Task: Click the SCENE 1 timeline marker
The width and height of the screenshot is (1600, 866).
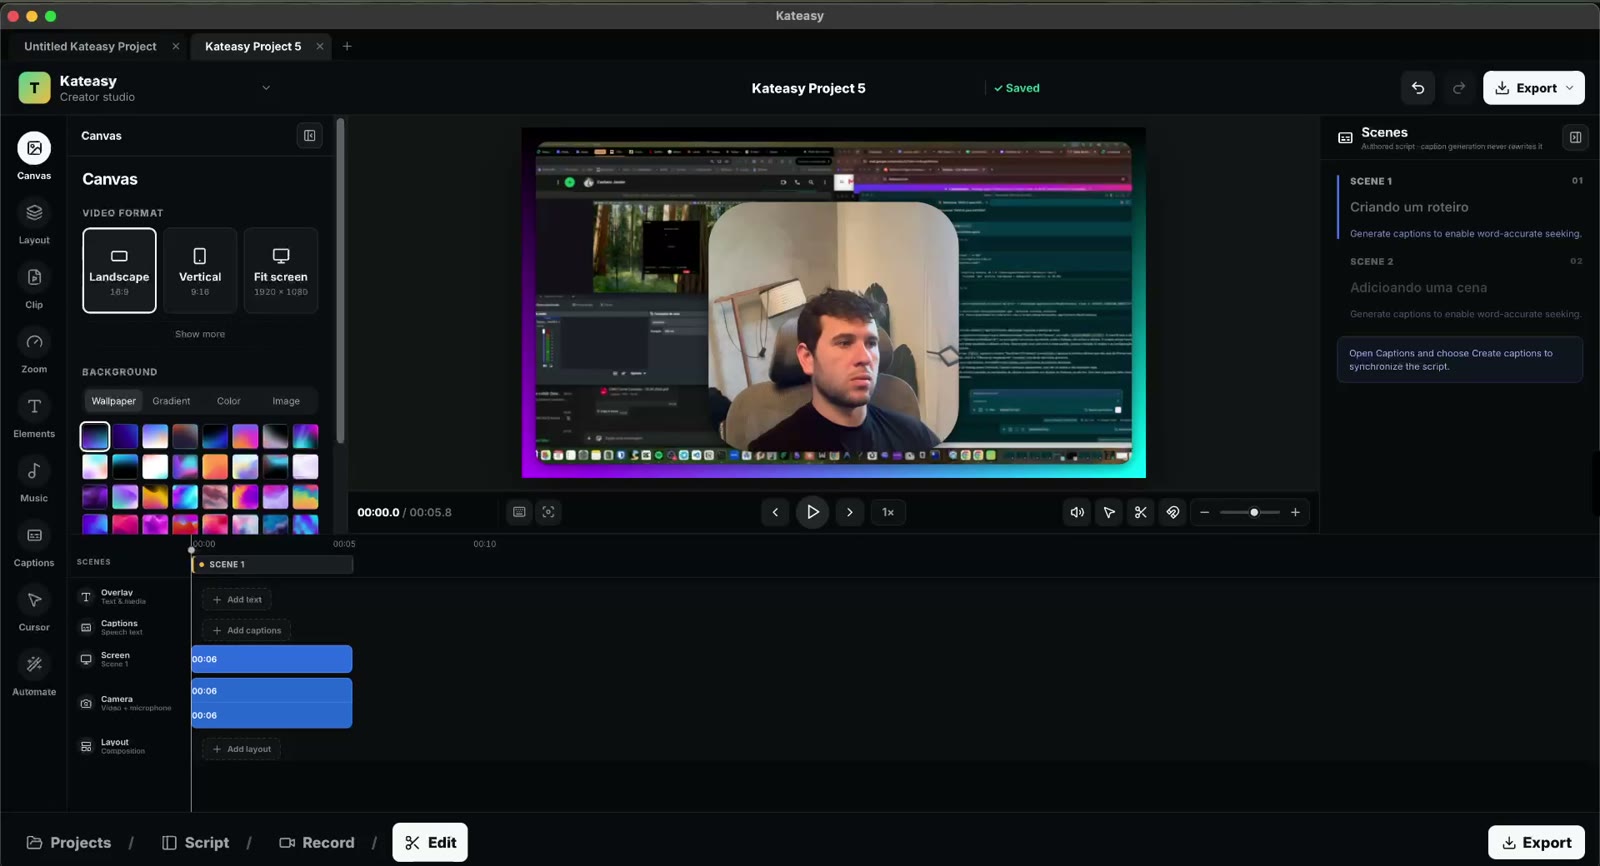Action: (x=272, y=564)
